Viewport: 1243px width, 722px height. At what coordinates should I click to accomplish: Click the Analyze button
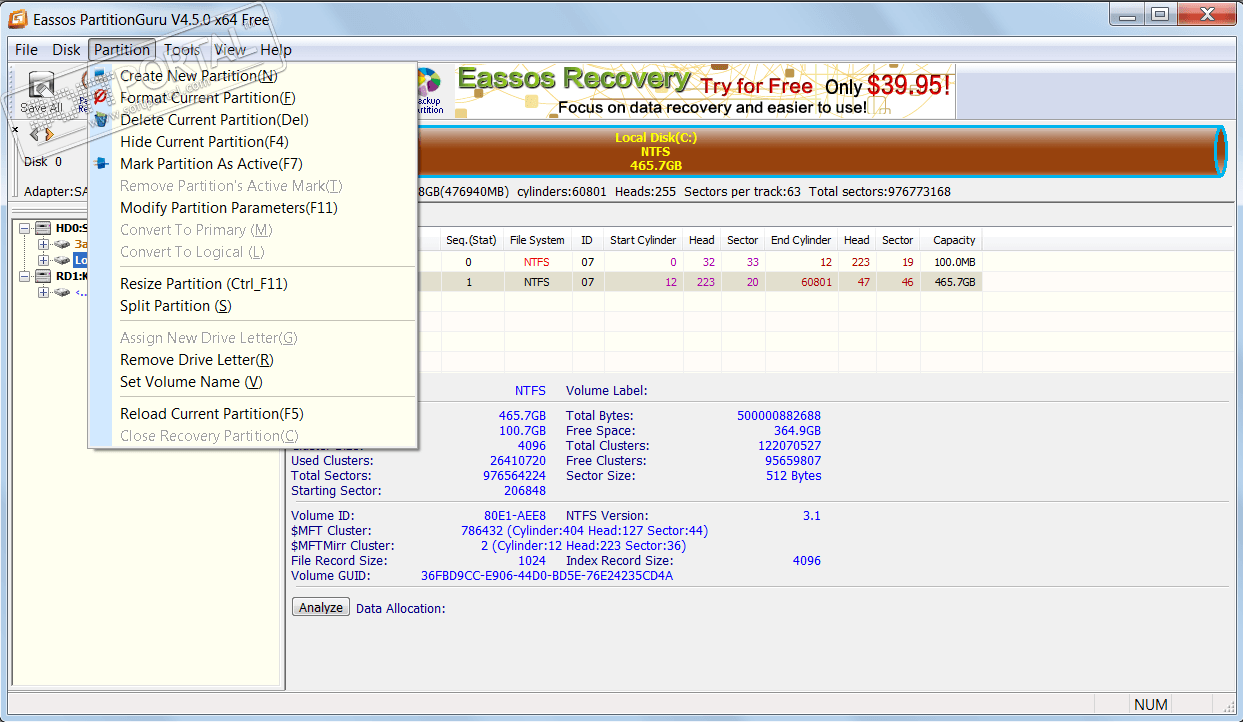point(321,607)
